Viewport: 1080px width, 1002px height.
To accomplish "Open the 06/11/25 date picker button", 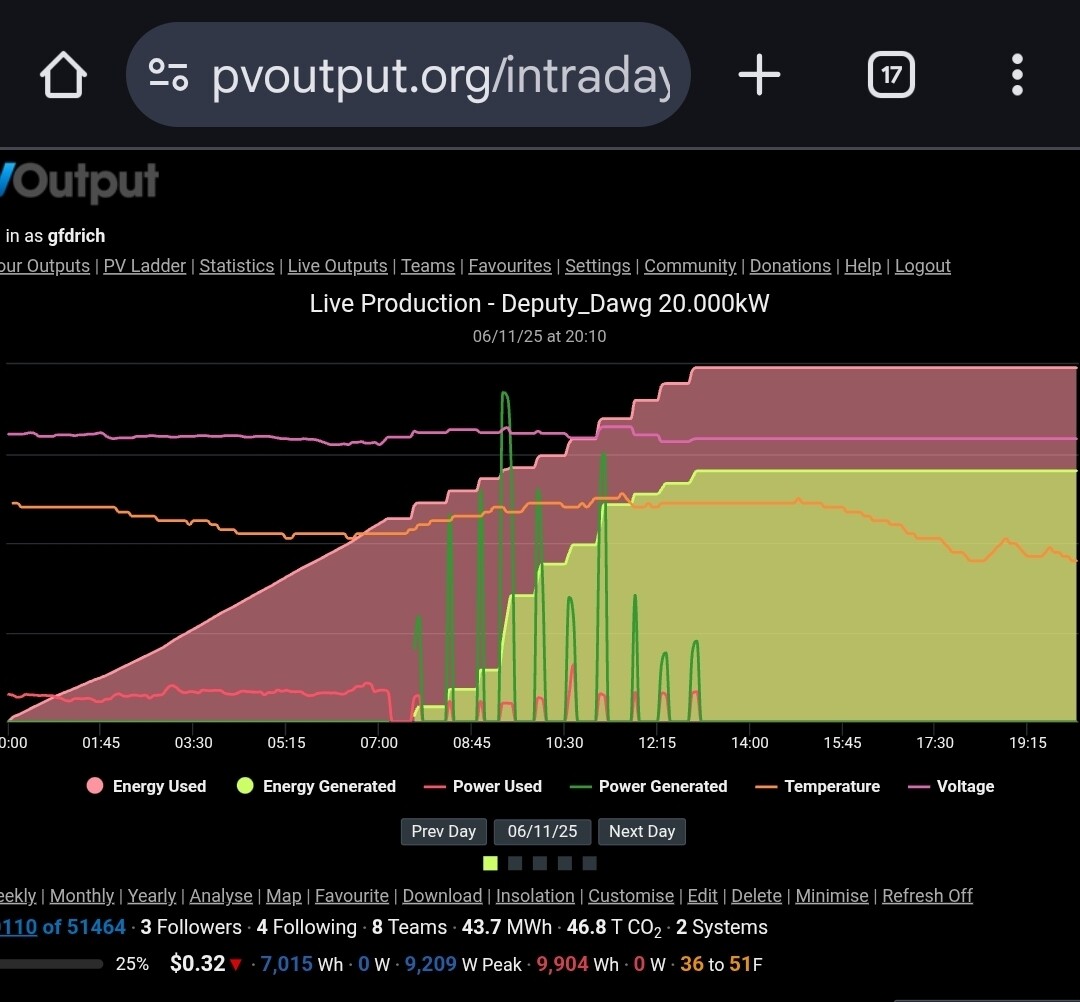I will (542, 831).
